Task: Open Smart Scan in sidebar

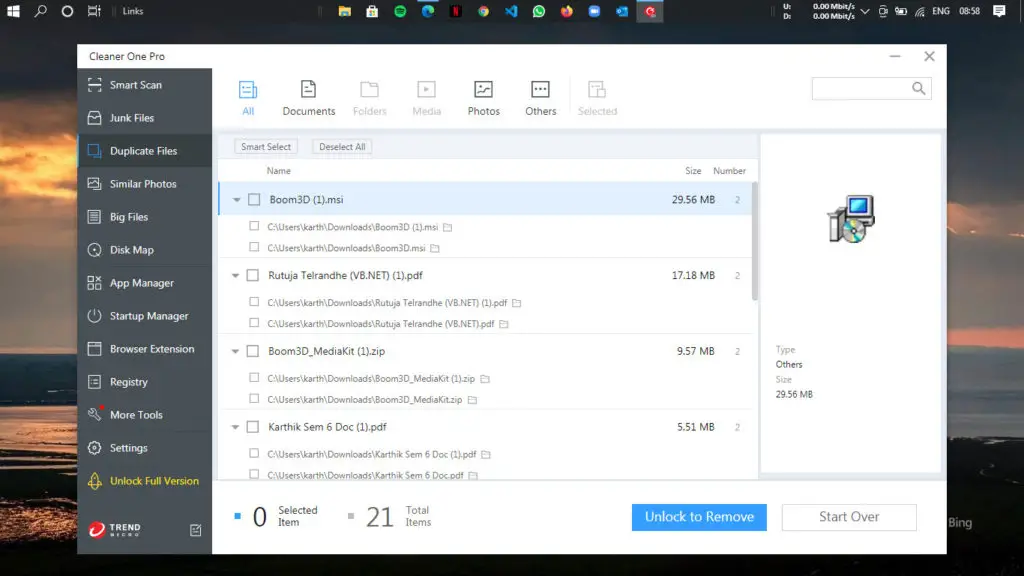Action: pos(144,85)
